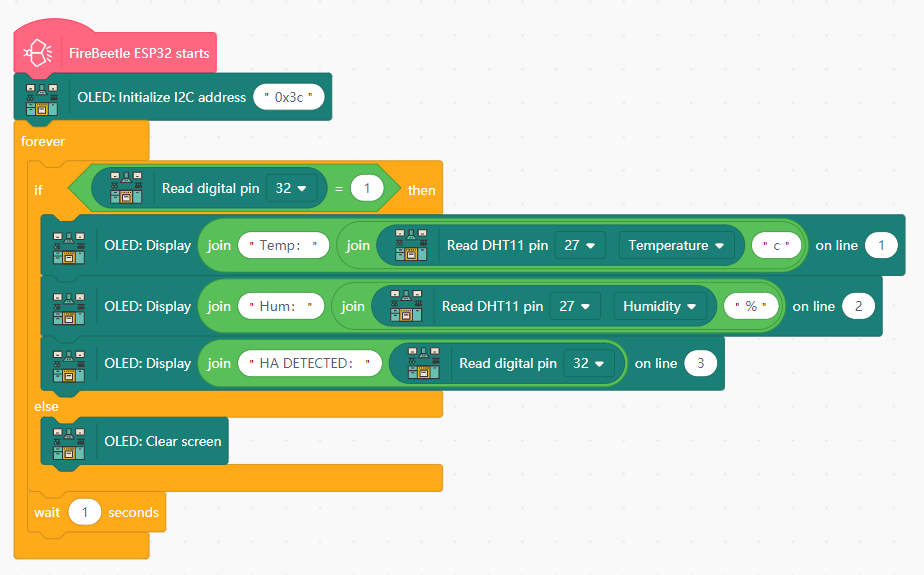
Task: Click icon of Read digital pin block in if condition
Action: coord(125,188)
